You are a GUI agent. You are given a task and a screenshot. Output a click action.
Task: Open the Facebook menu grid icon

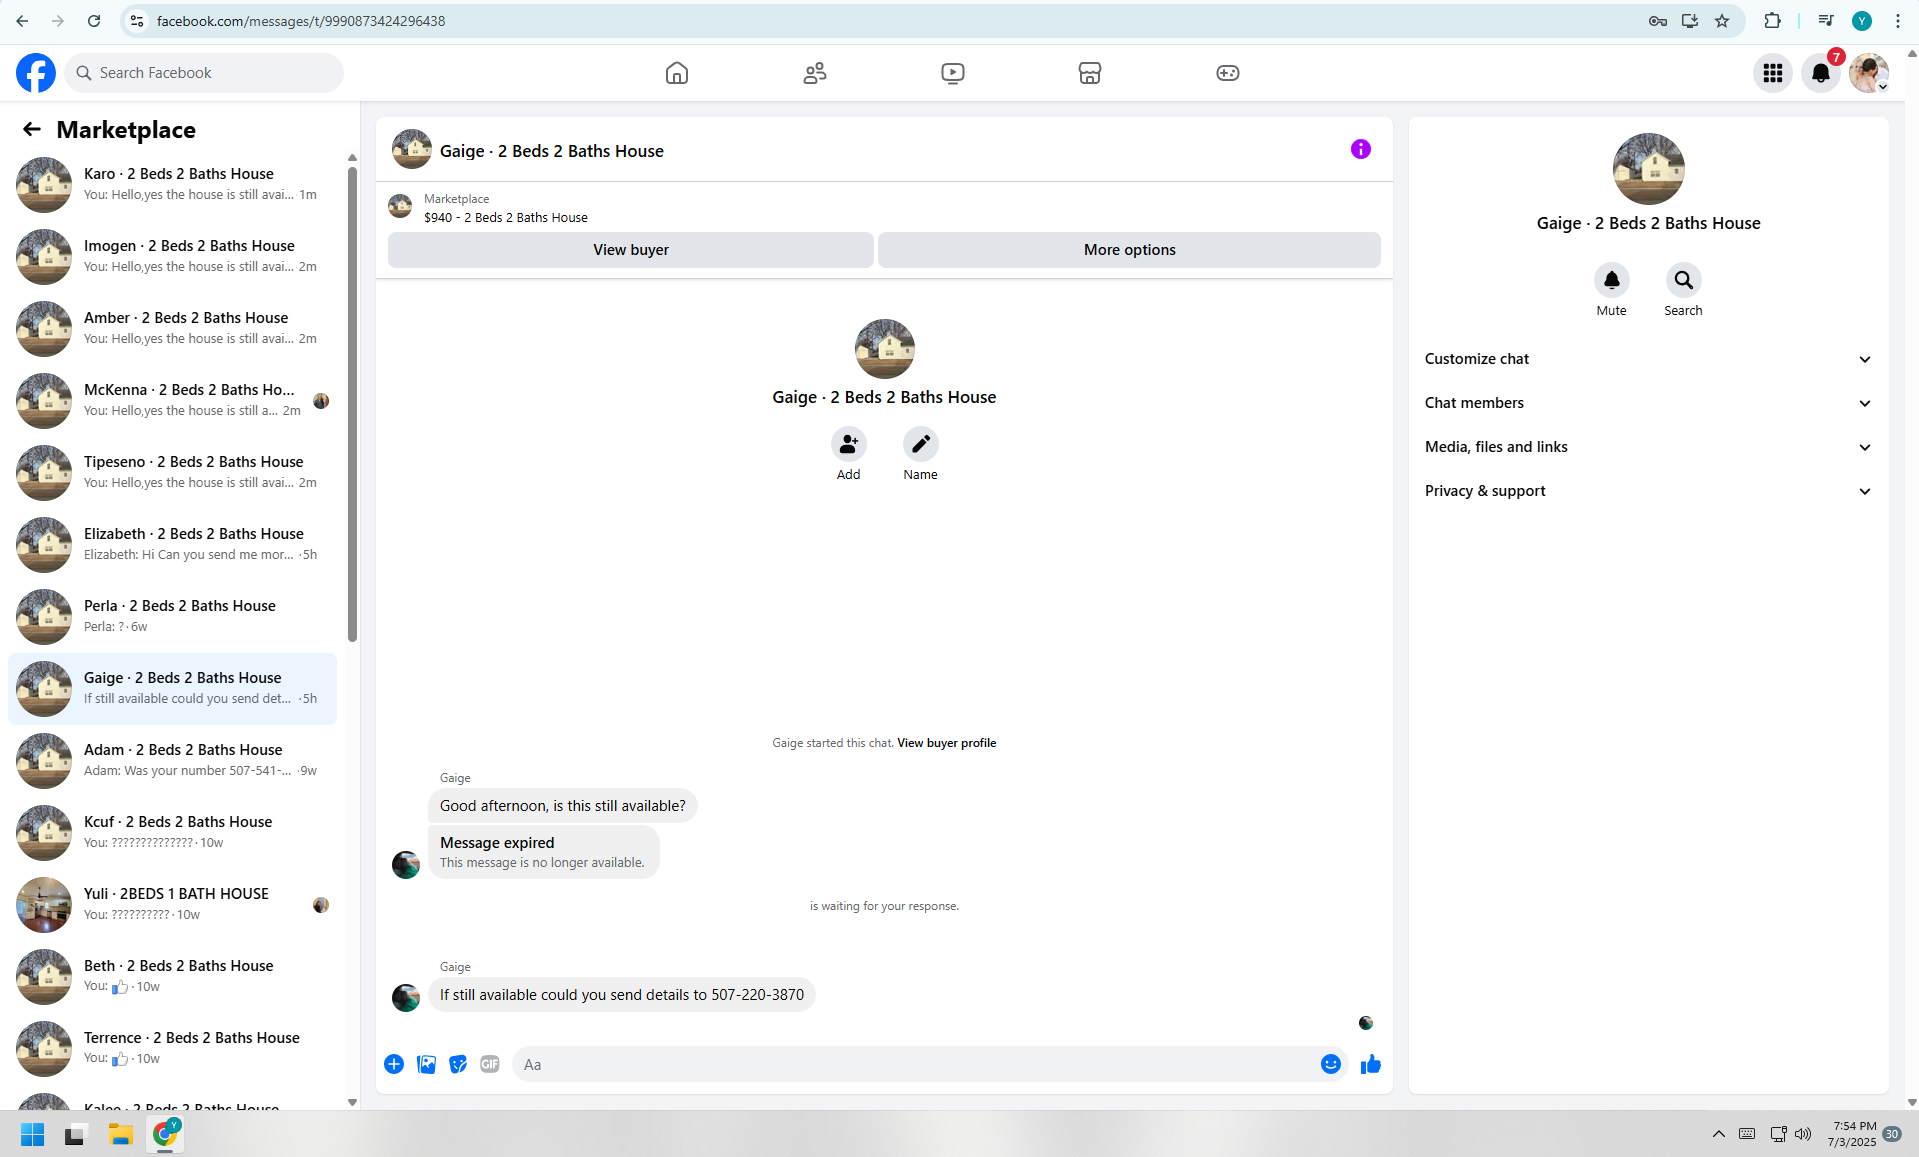(1773, 73)
